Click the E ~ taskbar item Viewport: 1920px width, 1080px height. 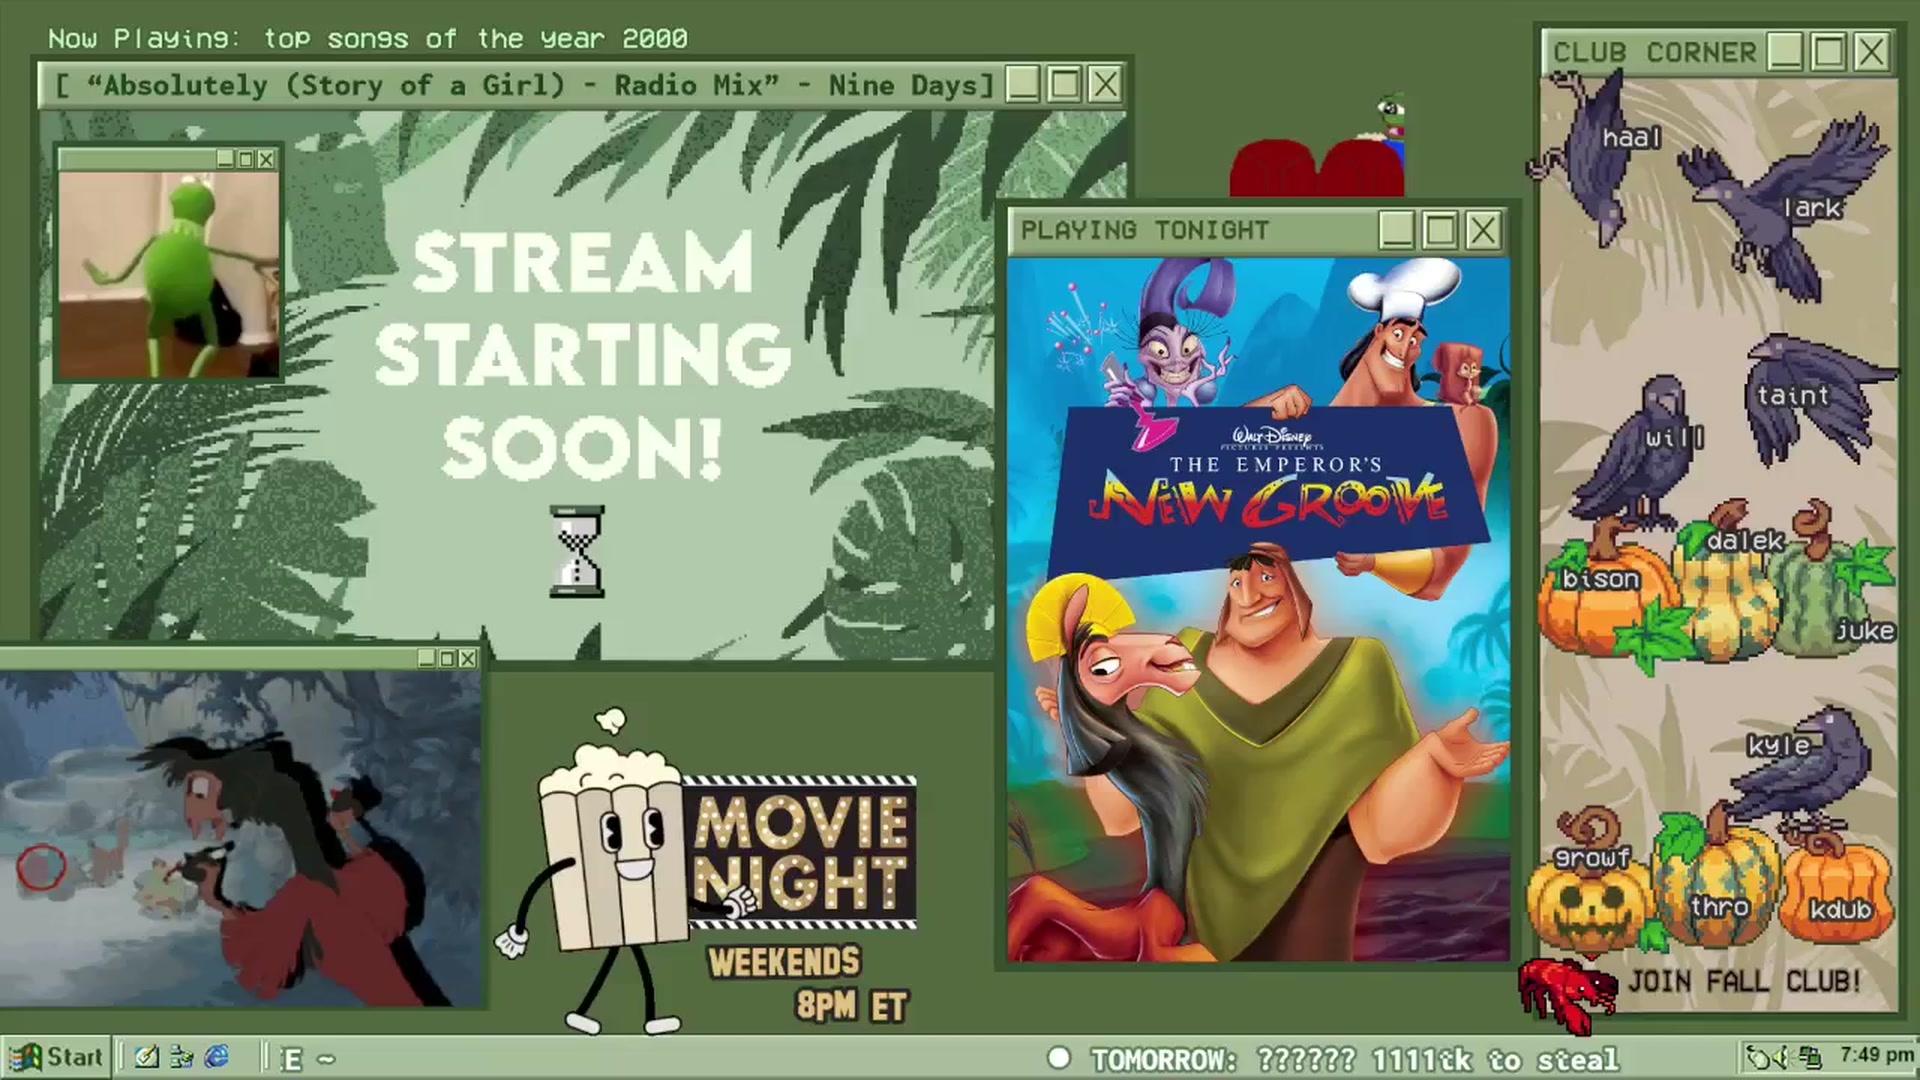pyautogui.click(x=306, y=1059)
